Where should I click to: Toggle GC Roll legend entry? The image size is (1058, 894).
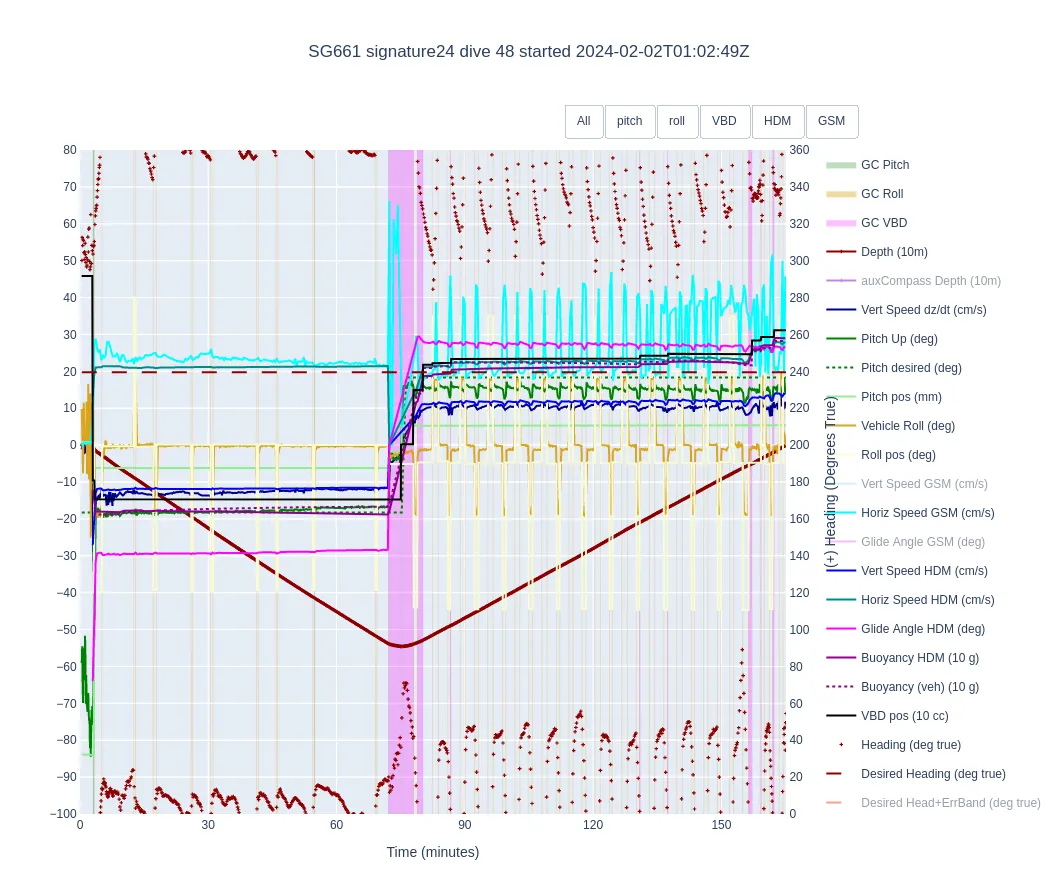pos(881,194)
